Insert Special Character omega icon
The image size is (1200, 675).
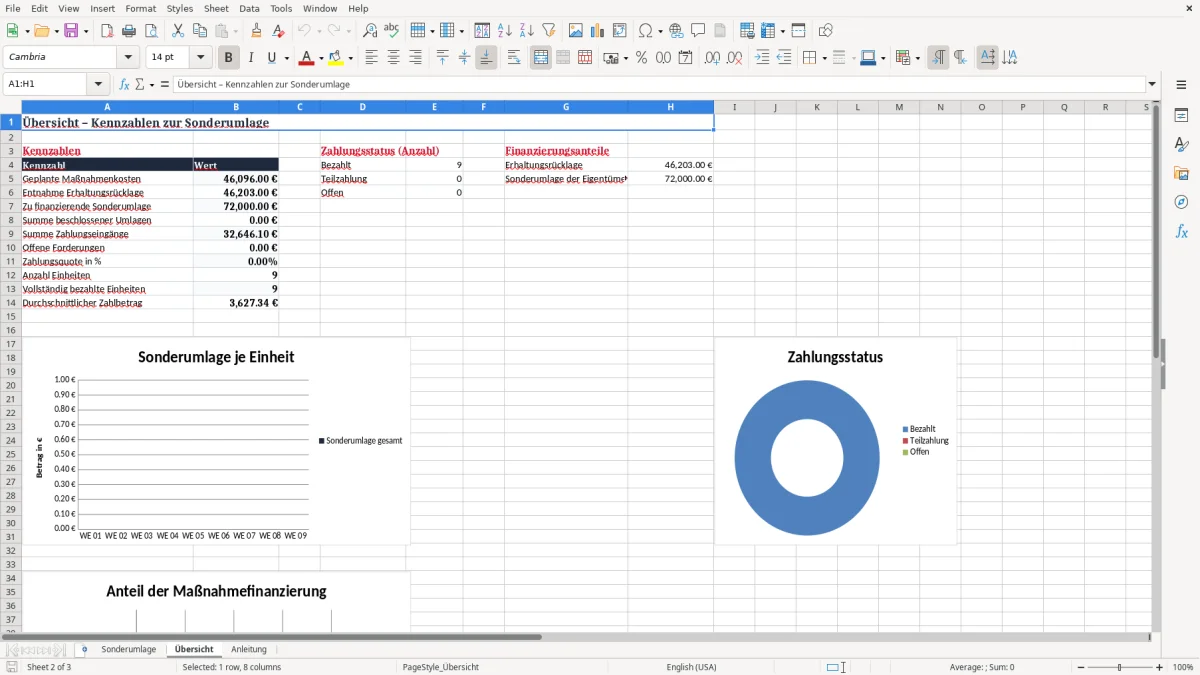pyautogui.click(x=645, y=31)
